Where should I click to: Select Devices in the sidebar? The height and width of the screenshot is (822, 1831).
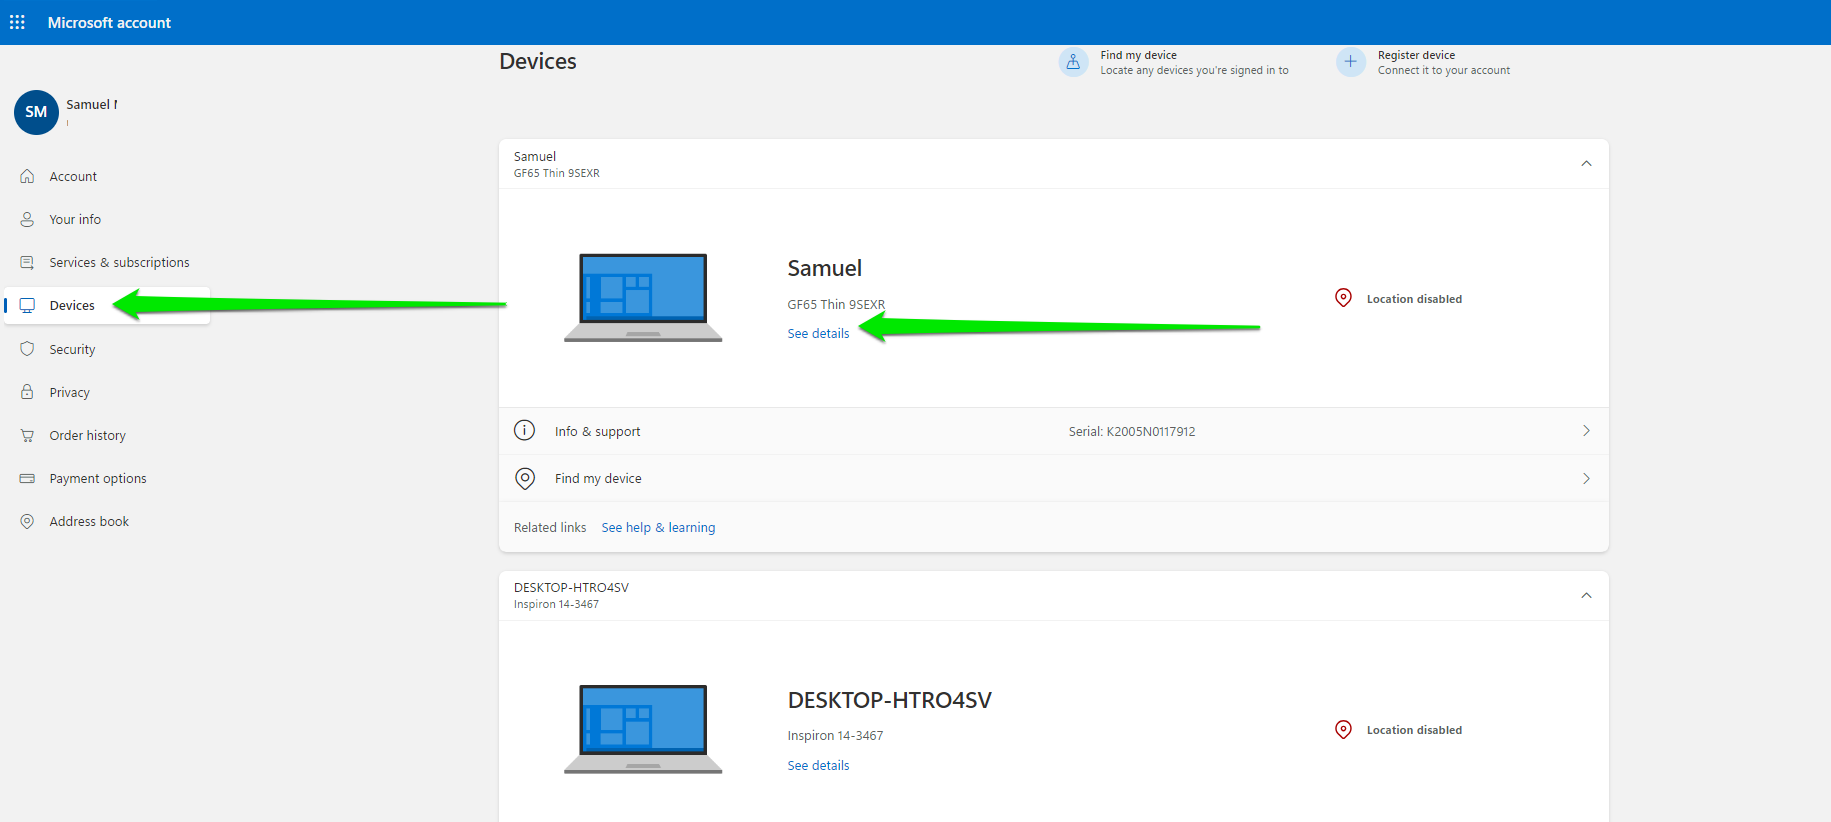72,305
